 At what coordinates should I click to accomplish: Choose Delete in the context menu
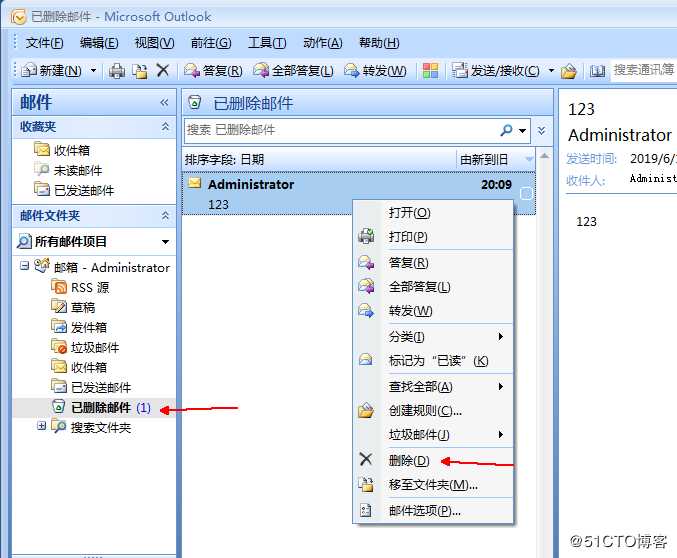point(434,460)
